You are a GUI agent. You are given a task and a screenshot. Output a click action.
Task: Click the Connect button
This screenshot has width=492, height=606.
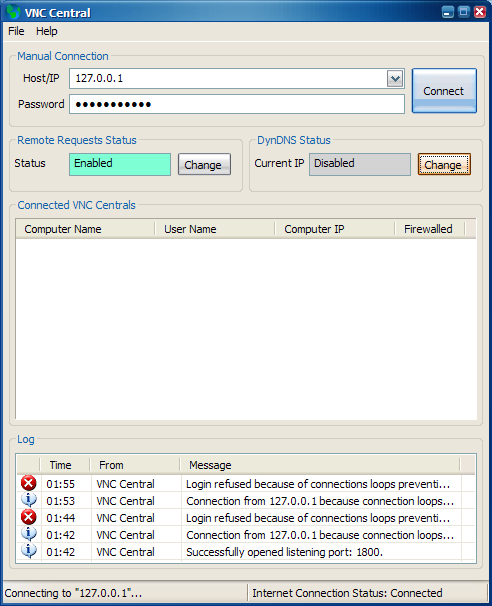[444, 91]
